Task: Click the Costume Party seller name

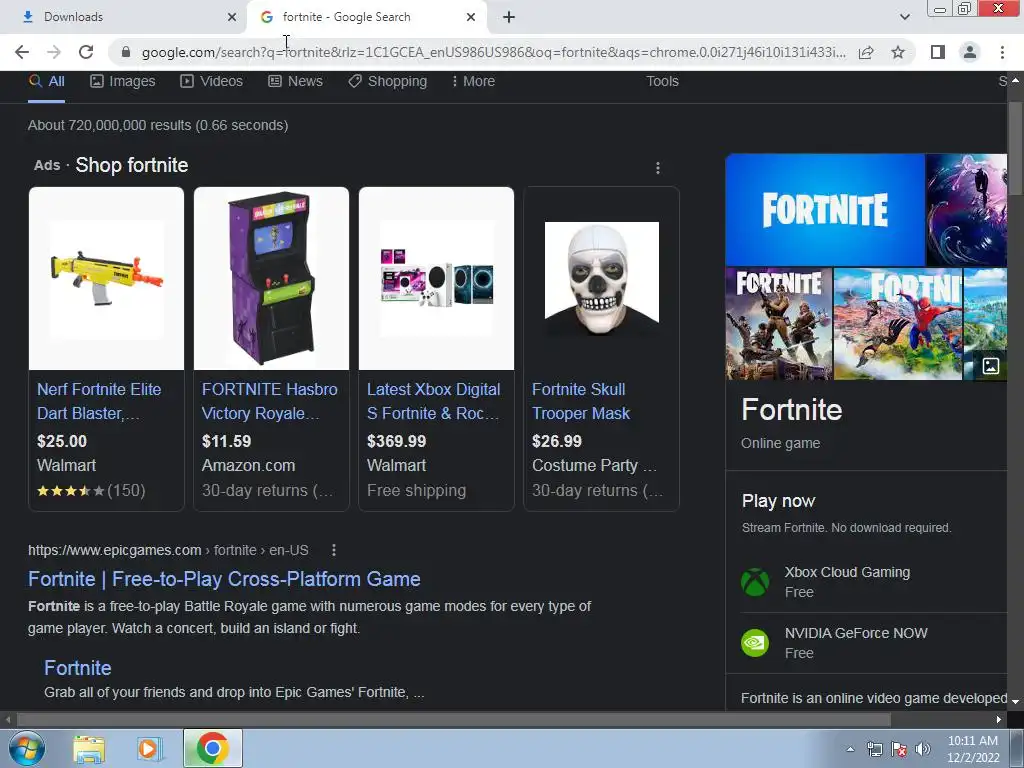Action: coord(594,465)
